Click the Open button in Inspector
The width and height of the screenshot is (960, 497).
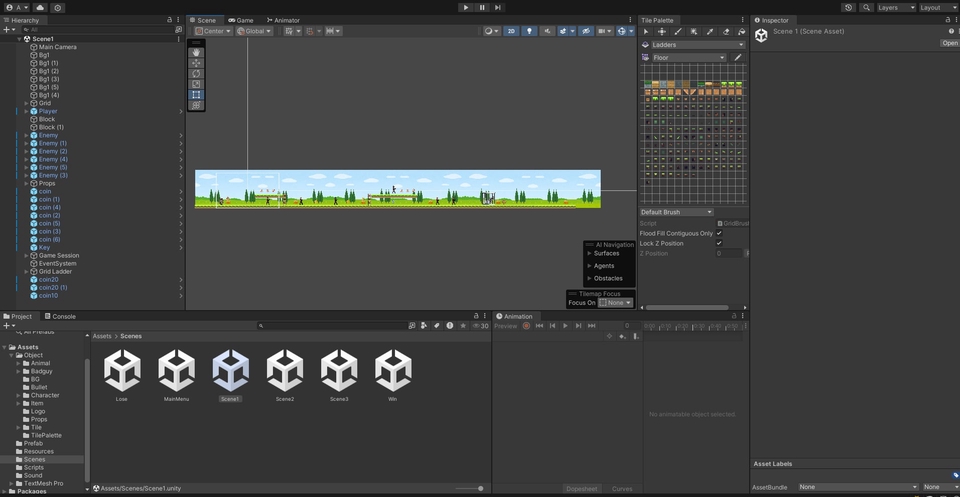(949, 43)
